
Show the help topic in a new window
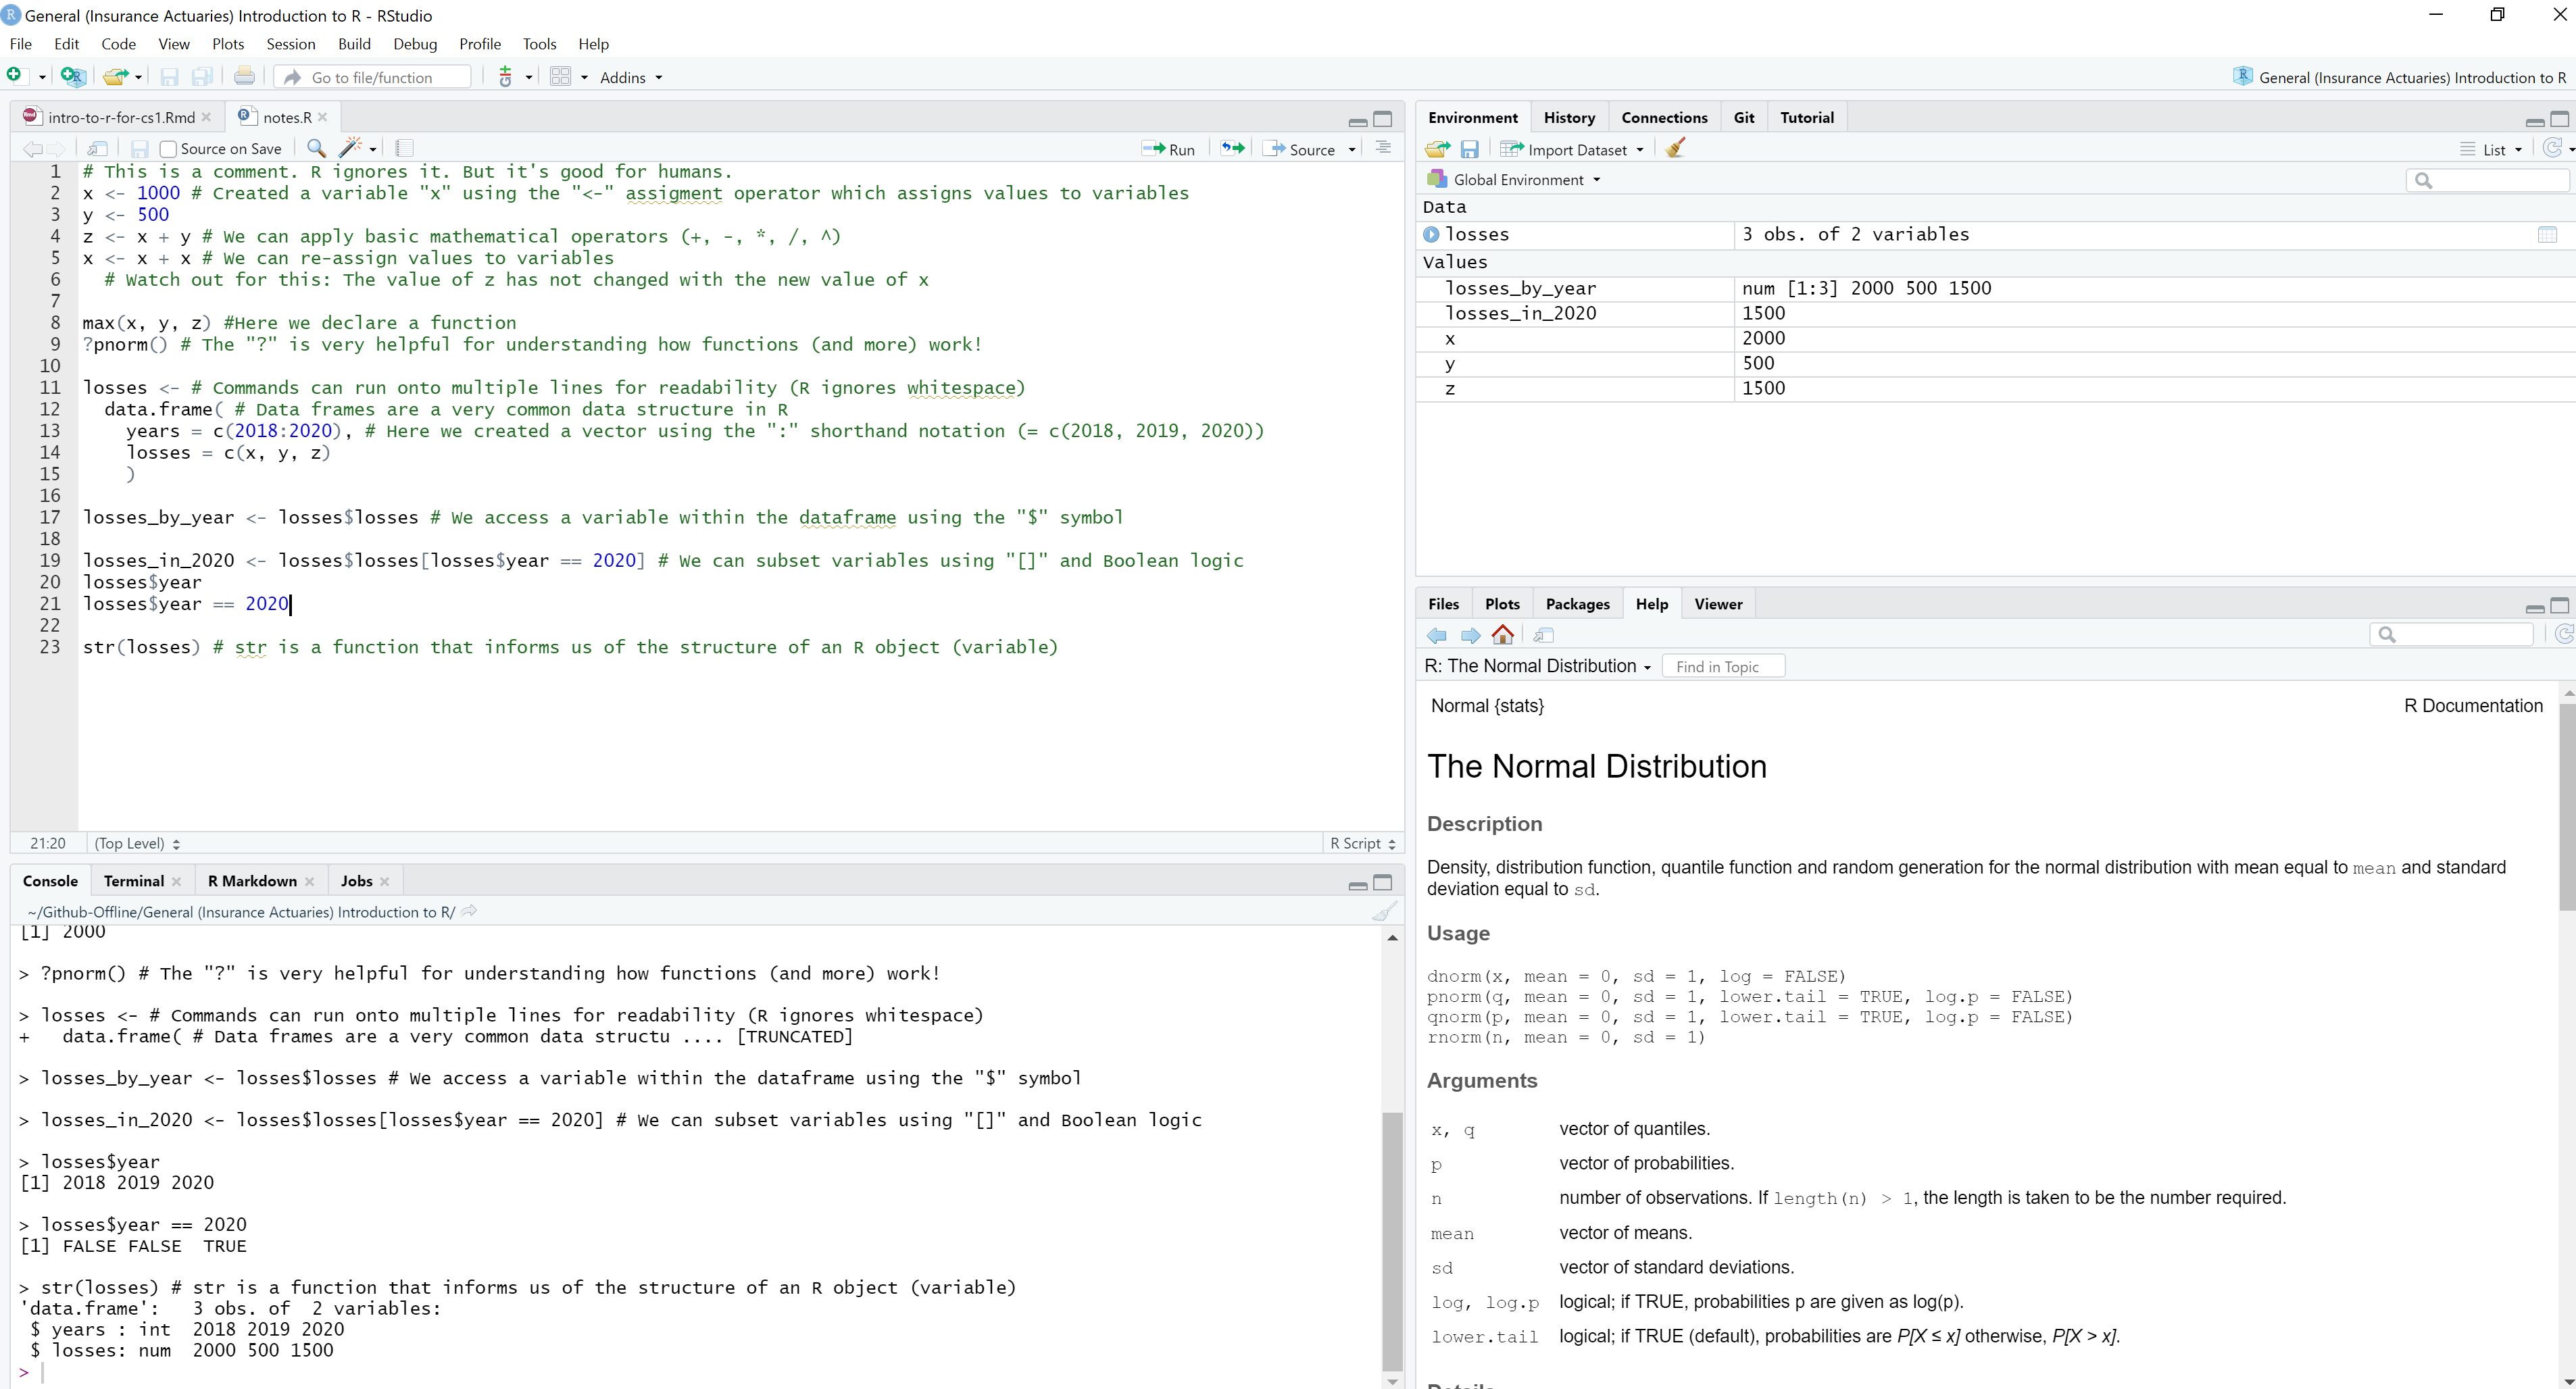click(x=1543, y=635)
